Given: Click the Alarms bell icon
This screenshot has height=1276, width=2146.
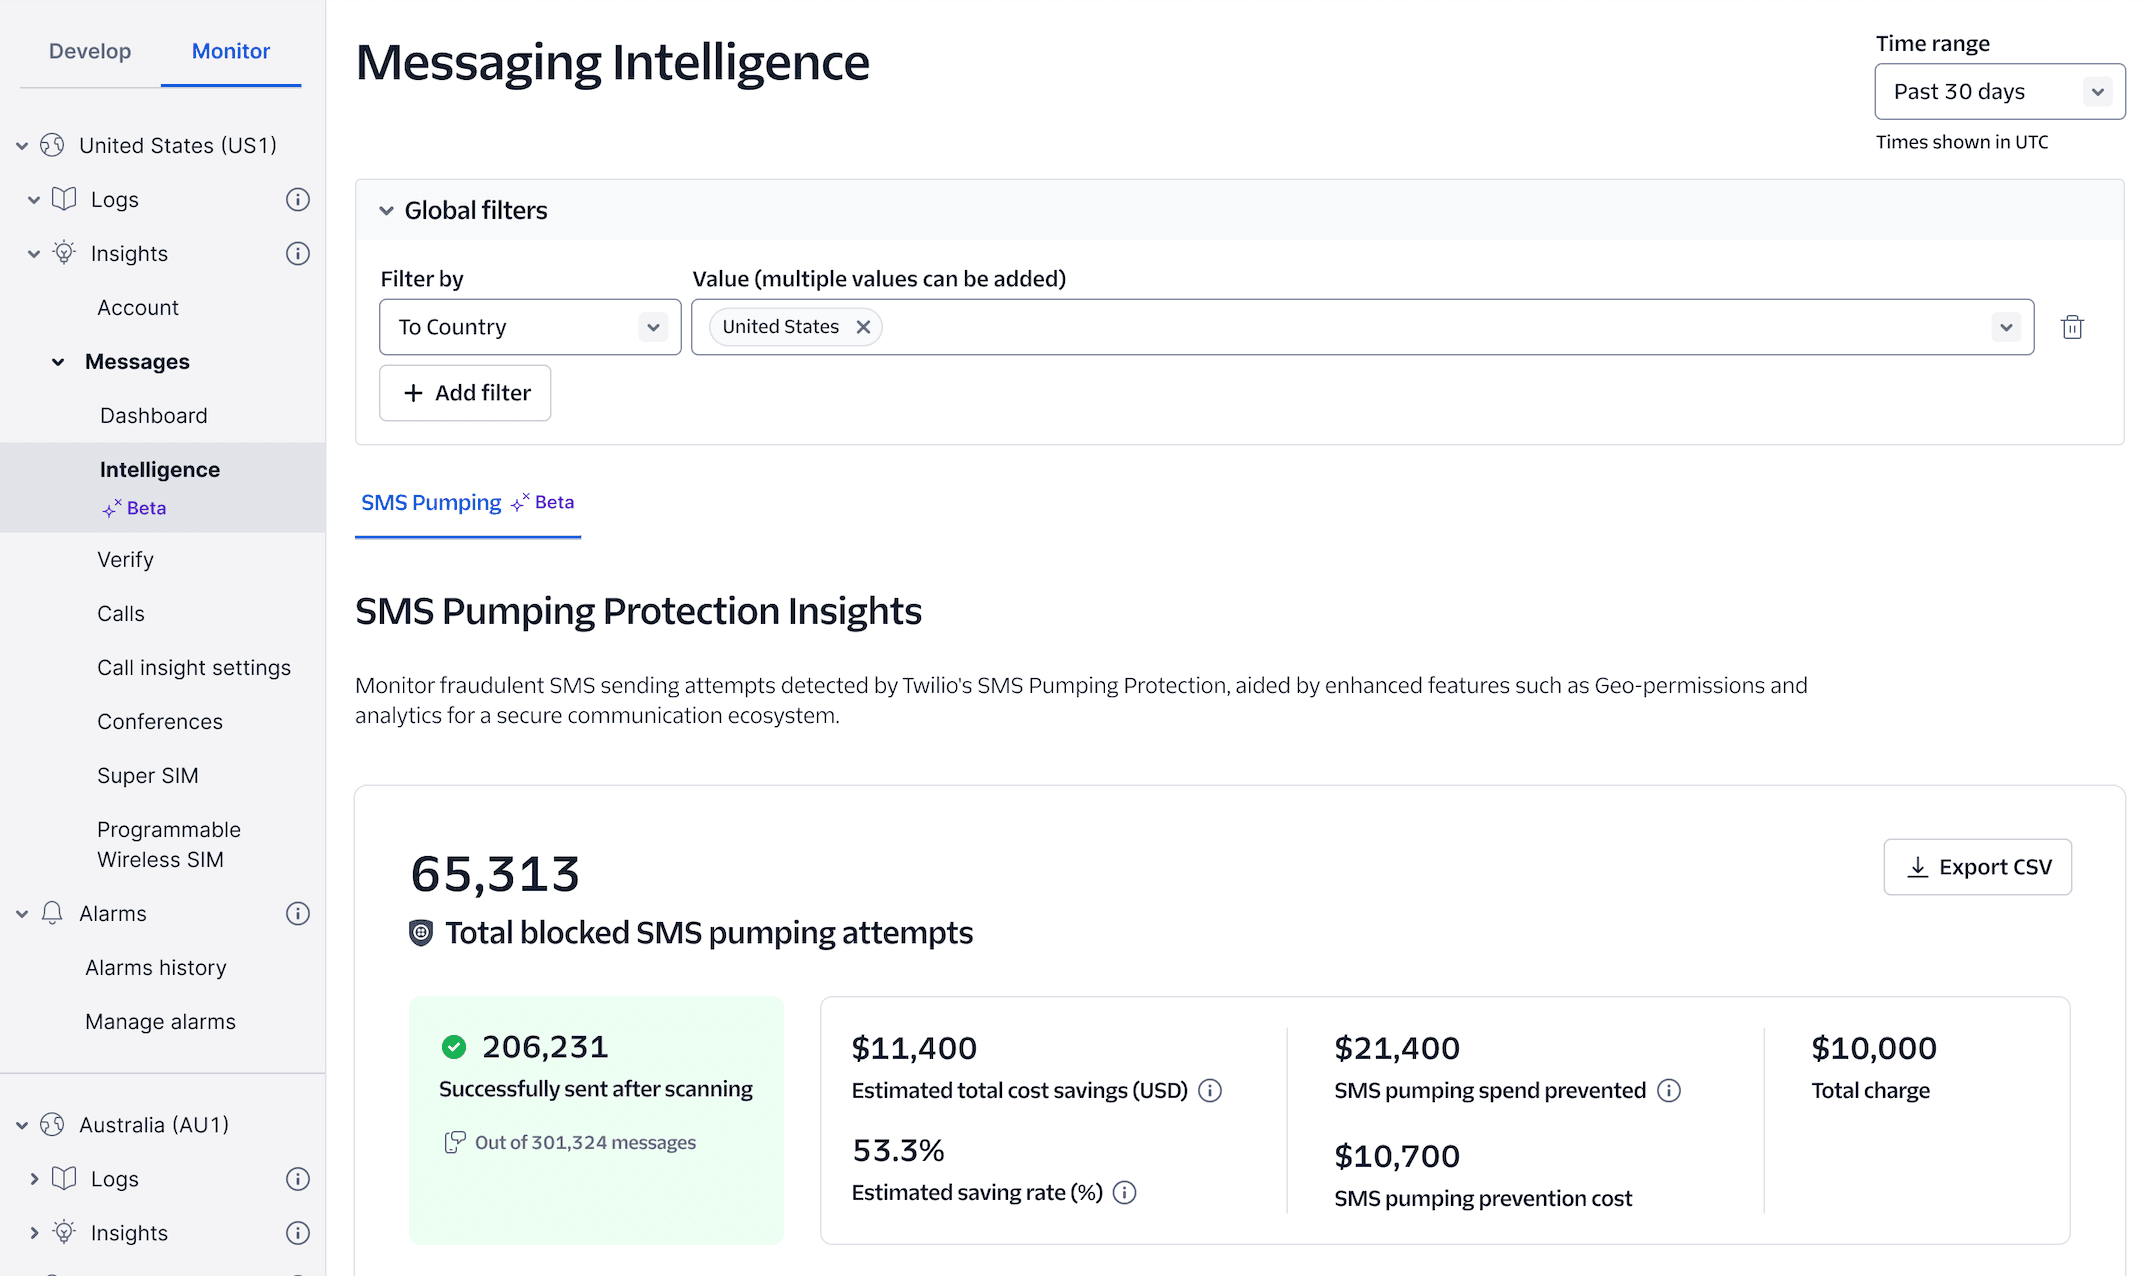Looking at the screenshot, I should click(50, 913).
